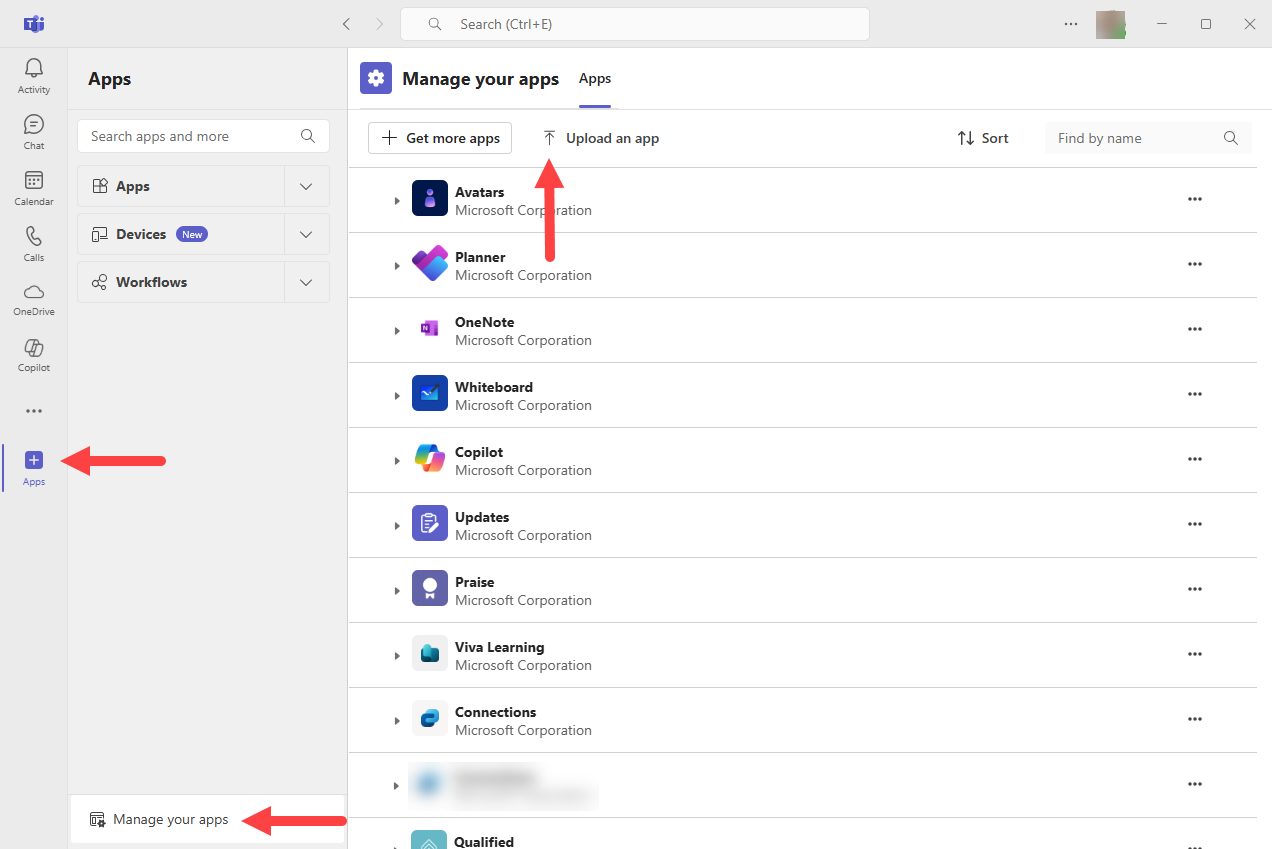The height and width of the screenshot is (849, 1272).
Task: Click Get more apps button
Action: (x=440, y=138)
